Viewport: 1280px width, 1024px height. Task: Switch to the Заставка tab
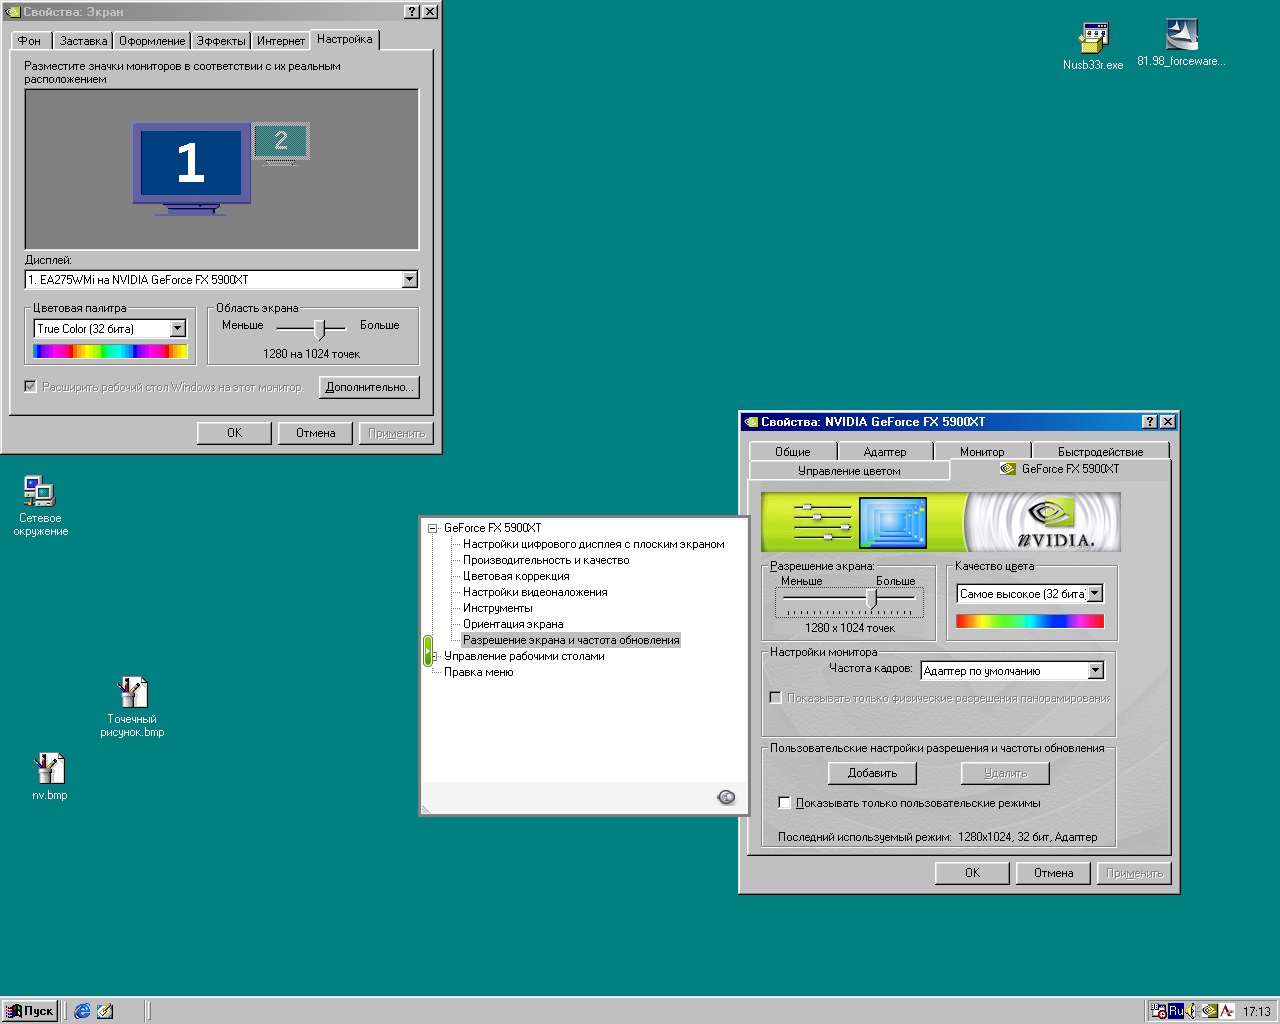82,41
